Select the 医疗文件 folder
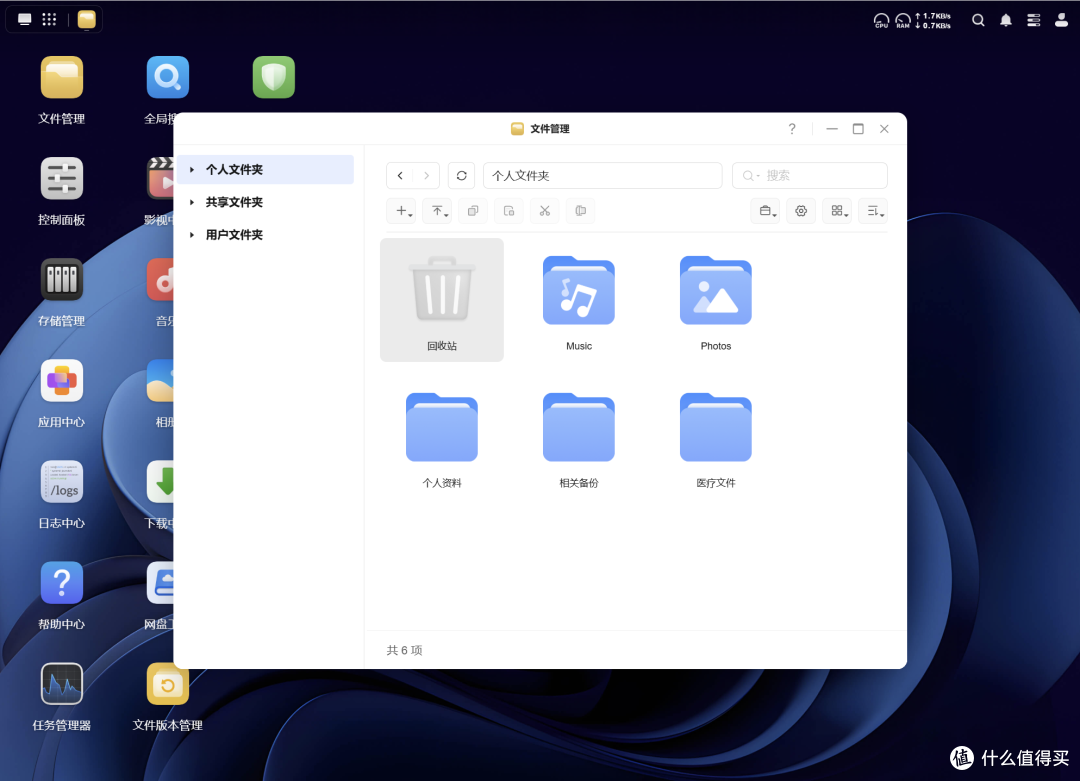Viewport: 1080px width, 781px height. (716, 437)
